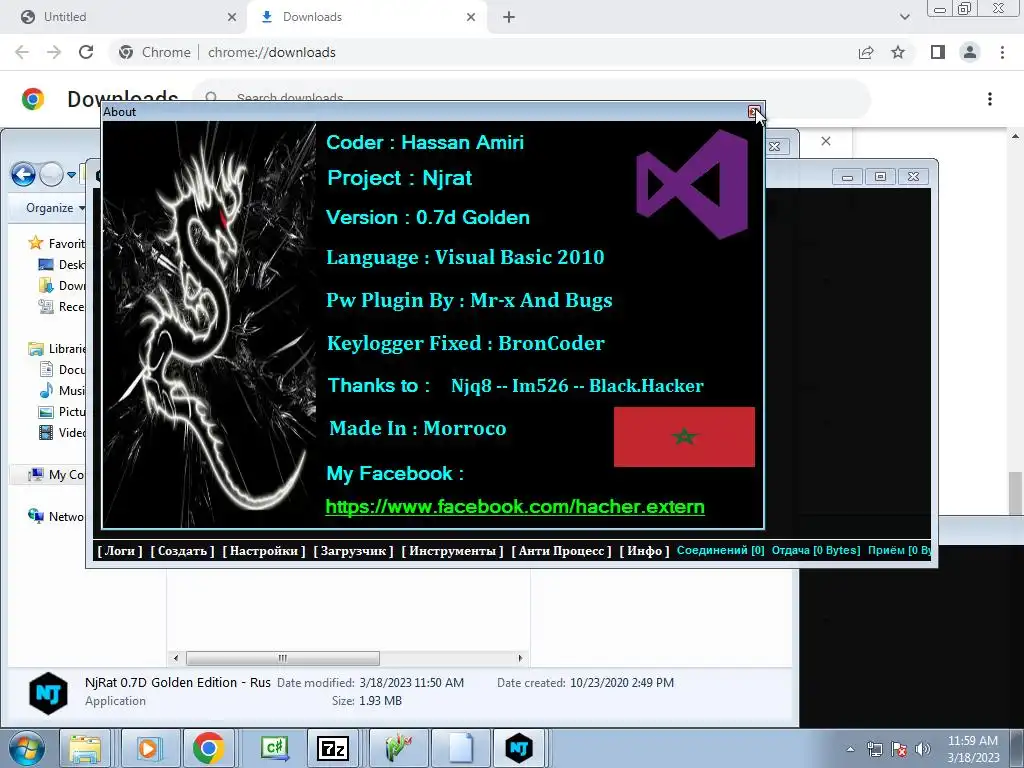1024x768 pixels.
Task: Open the taskbar clock 11:59 AM
Action: click(973, 749)
